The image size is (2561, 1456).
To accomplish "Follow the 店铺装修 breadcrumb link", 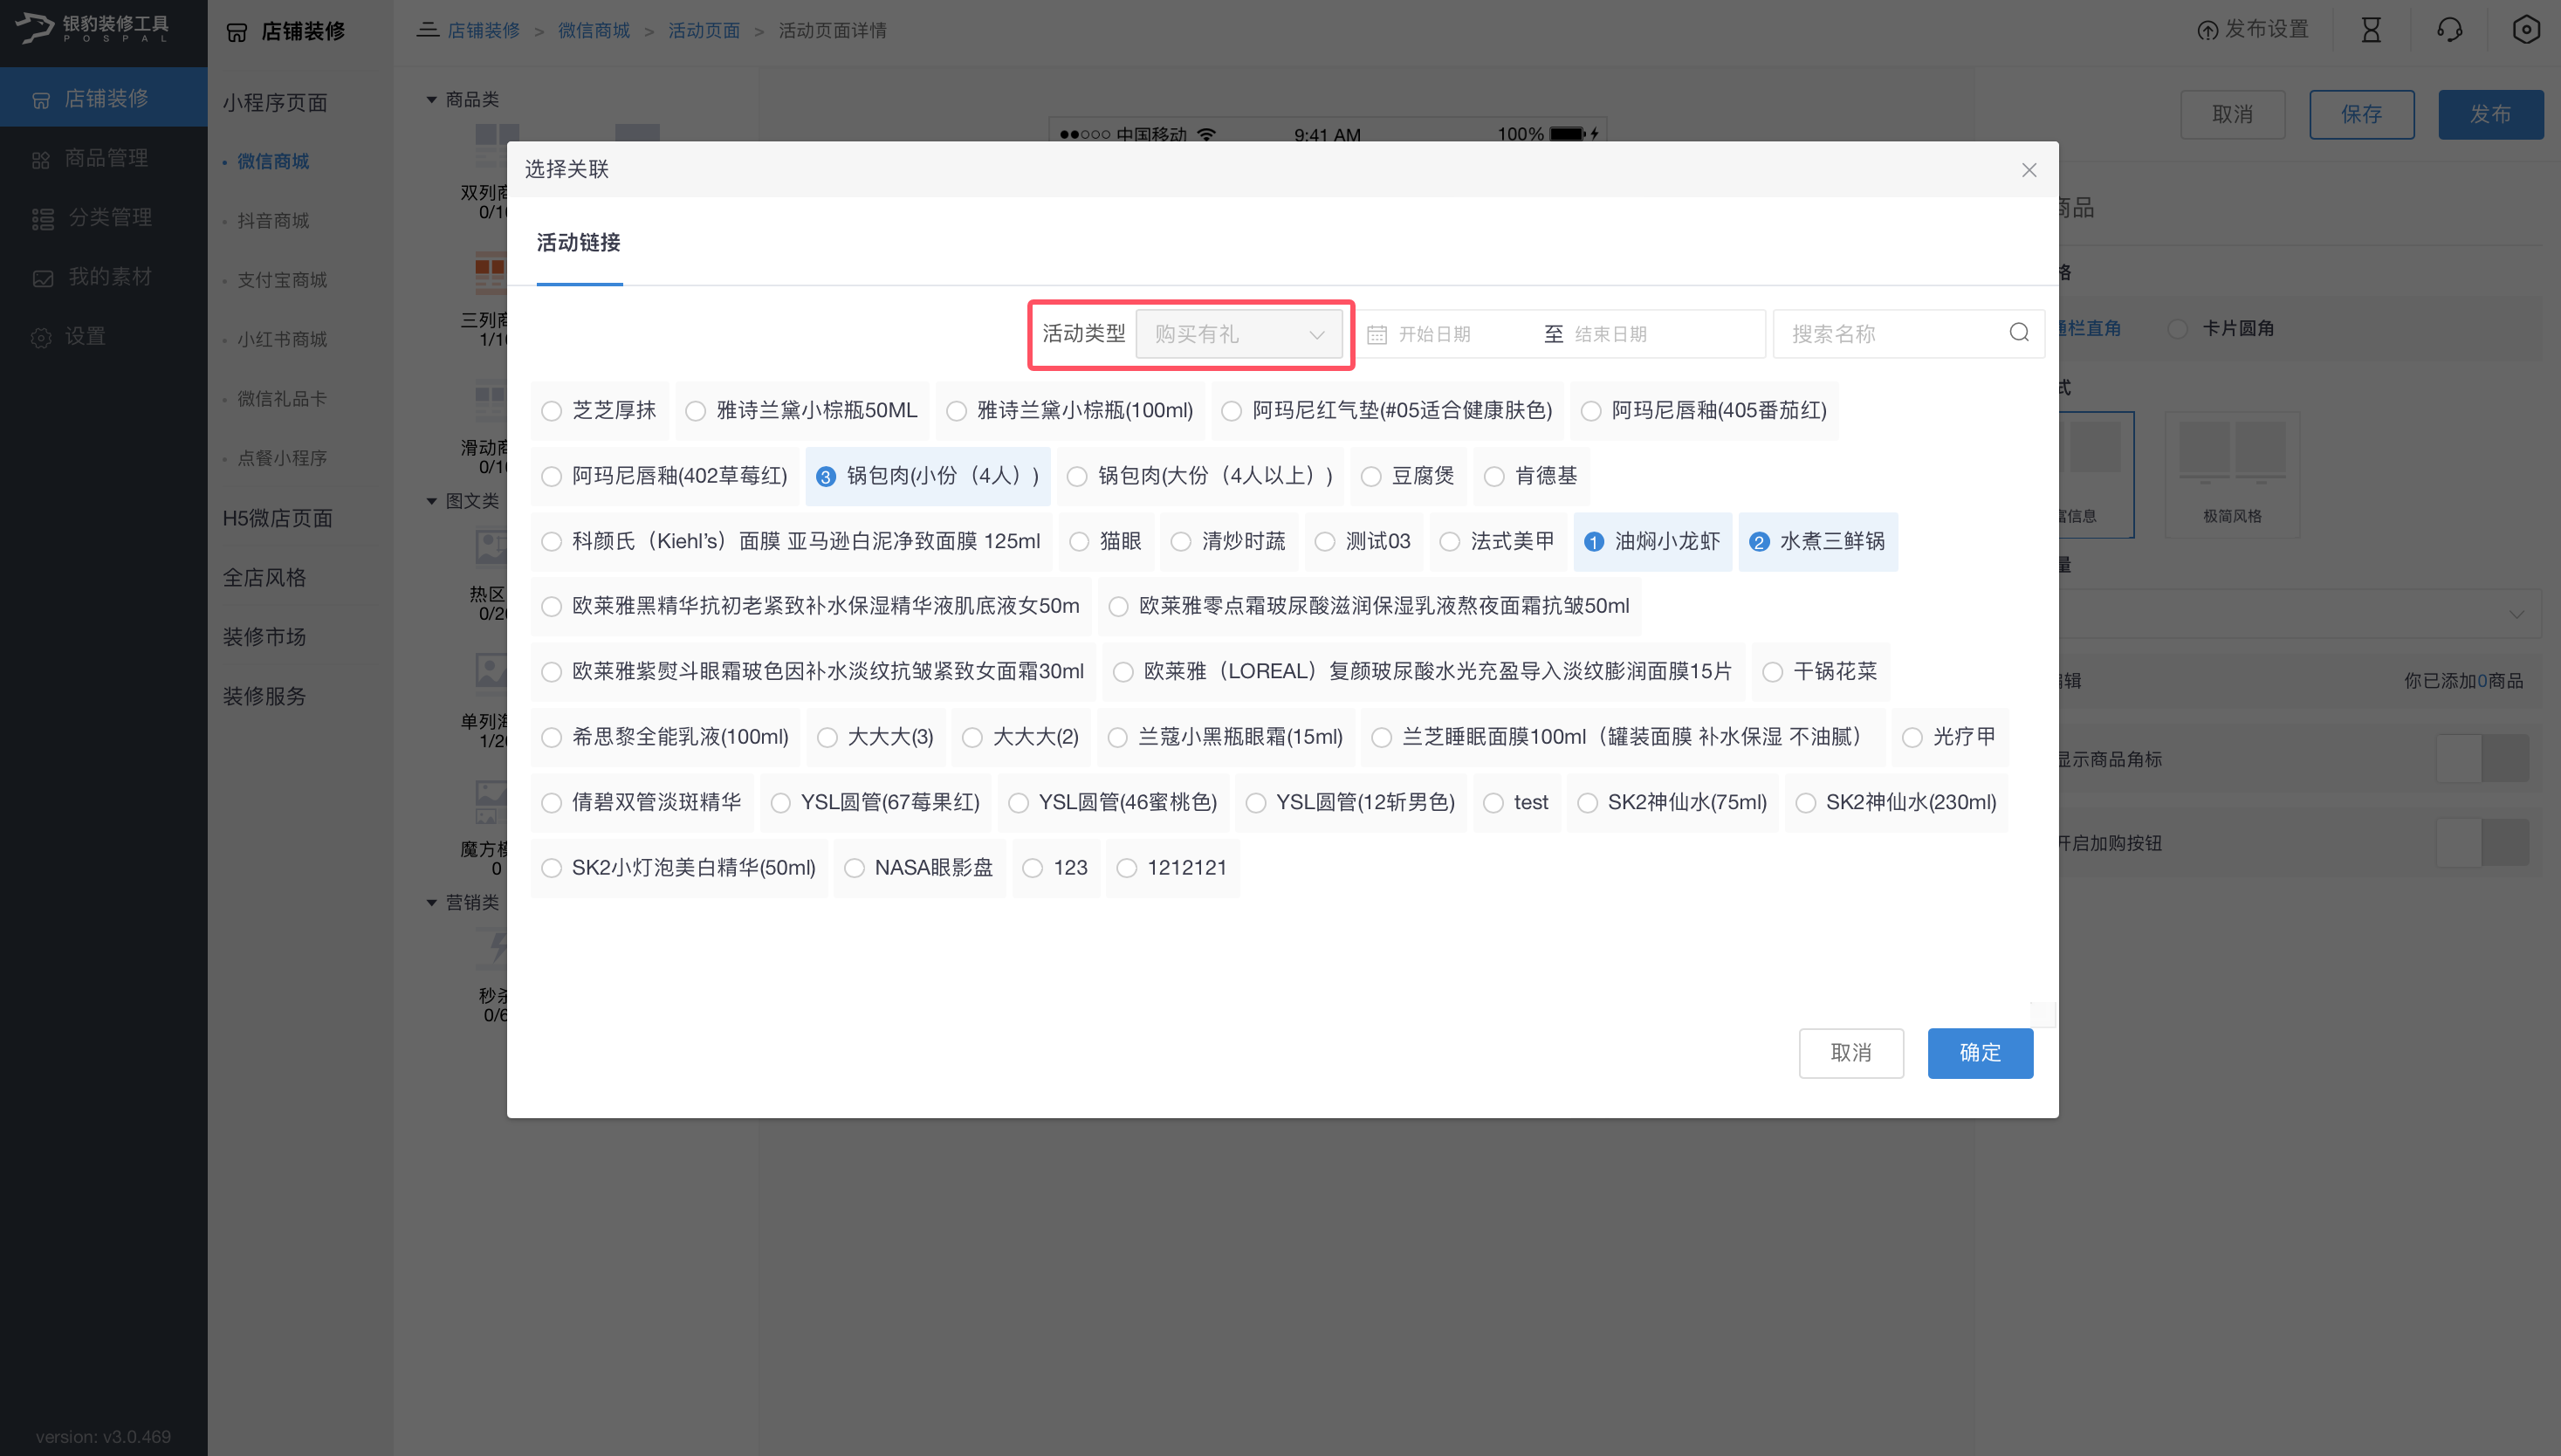I will point(483,31).
